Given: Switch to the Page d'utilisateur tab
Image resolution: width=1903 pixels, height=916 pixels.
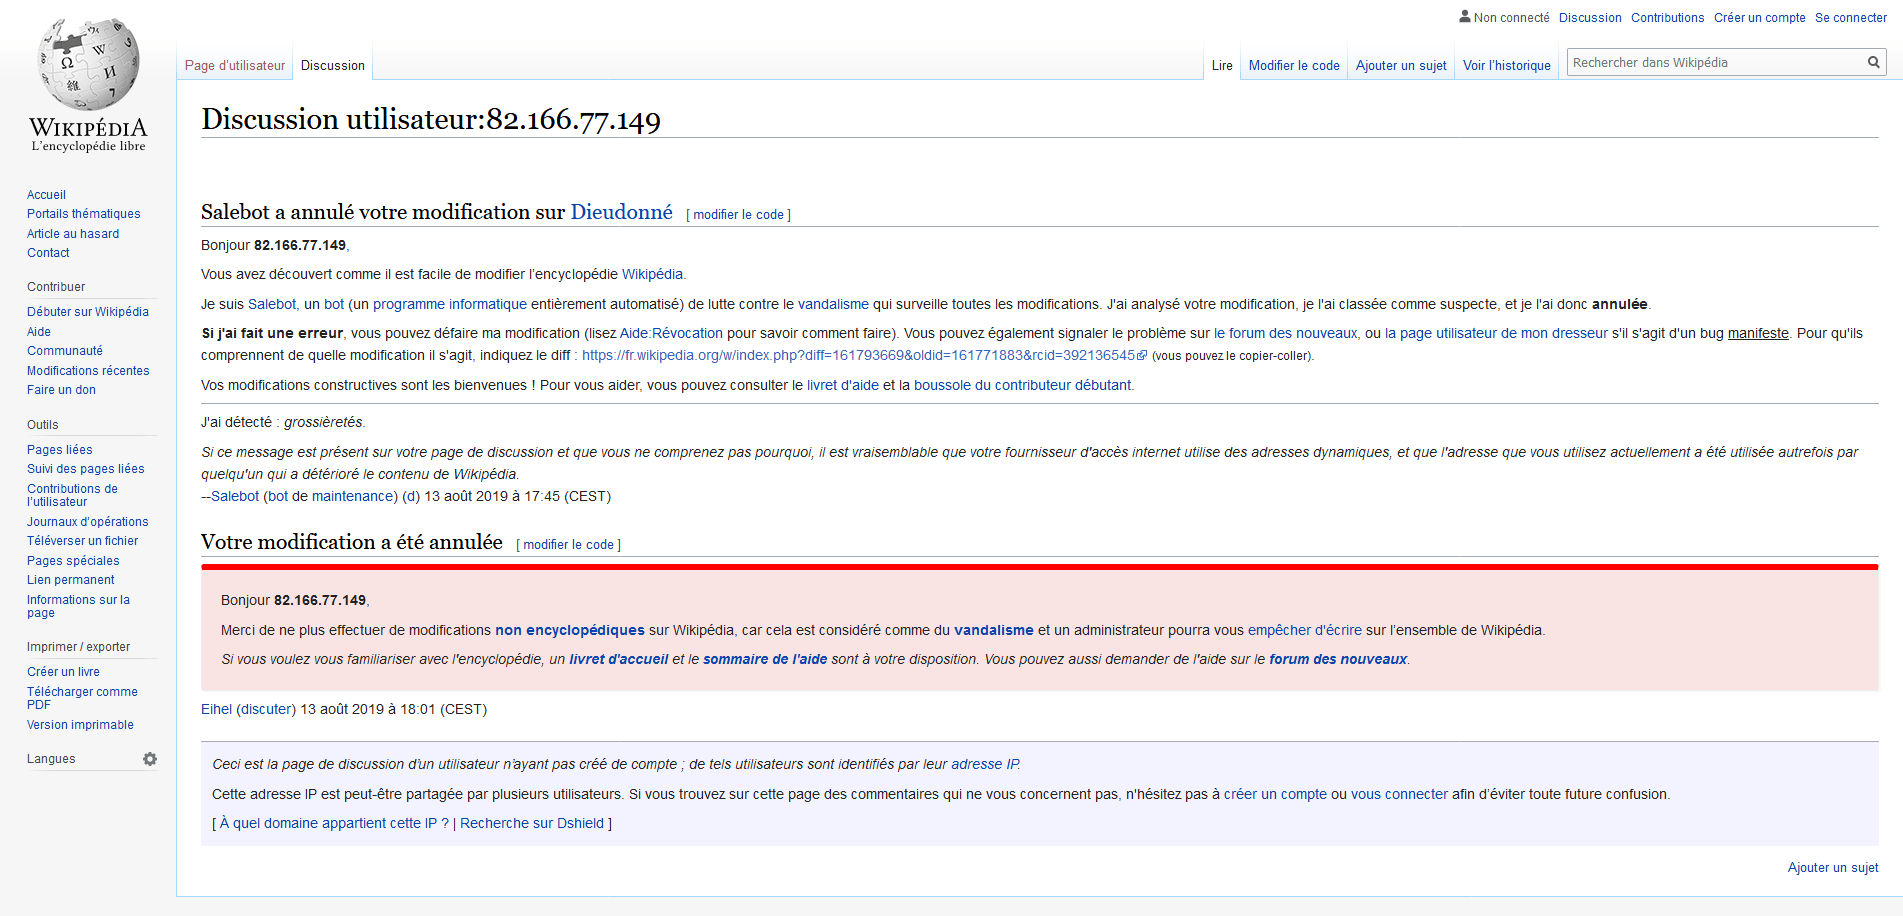Looking at the screenshot, I should (x=235, y=65).
